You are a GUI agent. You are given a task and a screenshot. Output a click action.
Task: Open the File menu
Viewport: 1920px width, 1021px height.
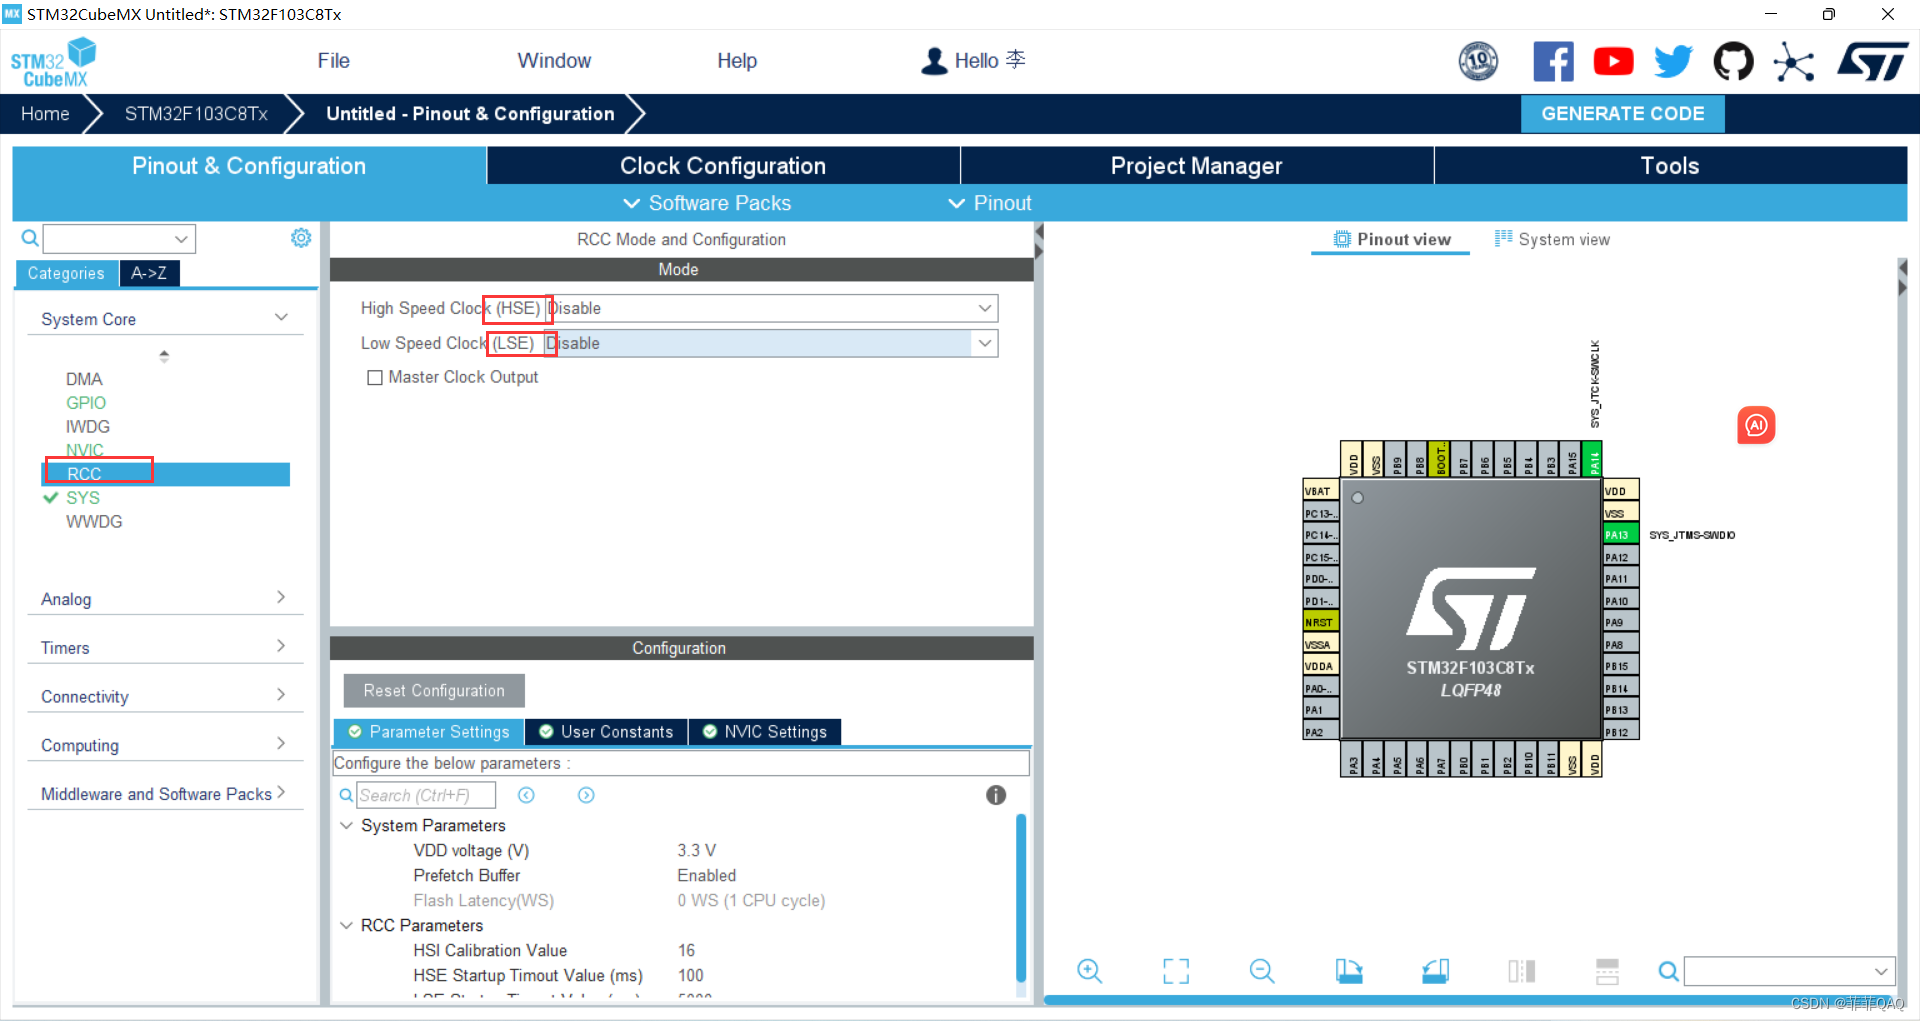tap(333, 61)
